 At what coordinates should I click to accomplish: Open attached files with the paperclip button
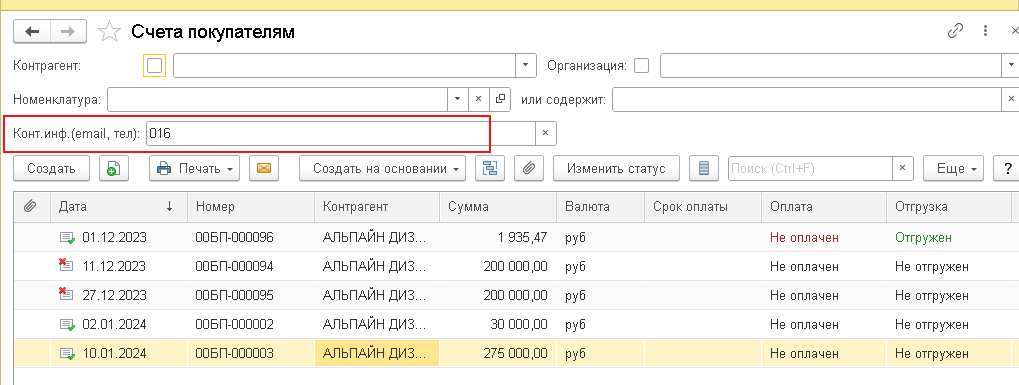tap(529, 168)
